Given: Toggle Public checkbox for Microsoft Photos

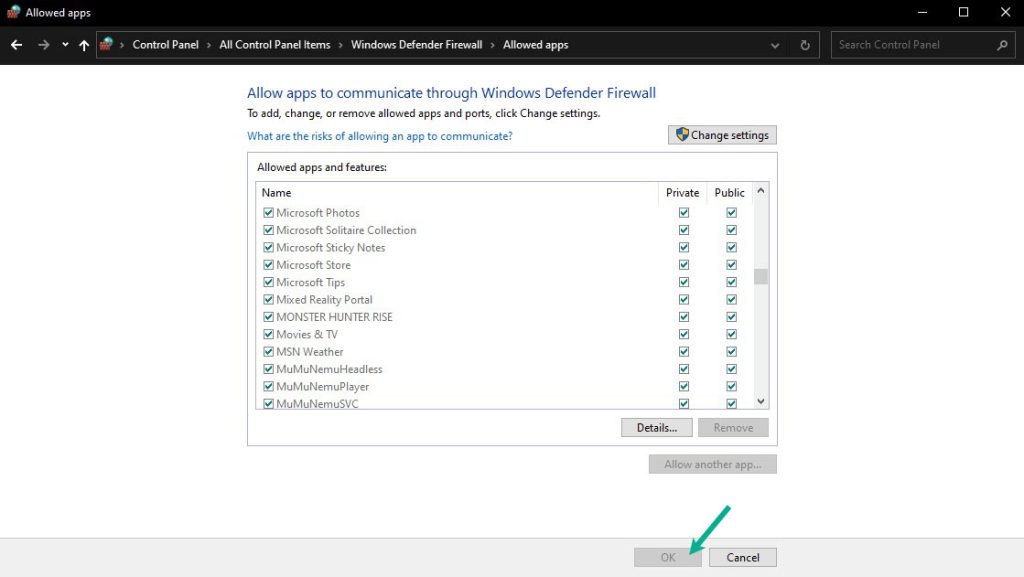Looking at the screenshot, I should click(x=731, y=213).
